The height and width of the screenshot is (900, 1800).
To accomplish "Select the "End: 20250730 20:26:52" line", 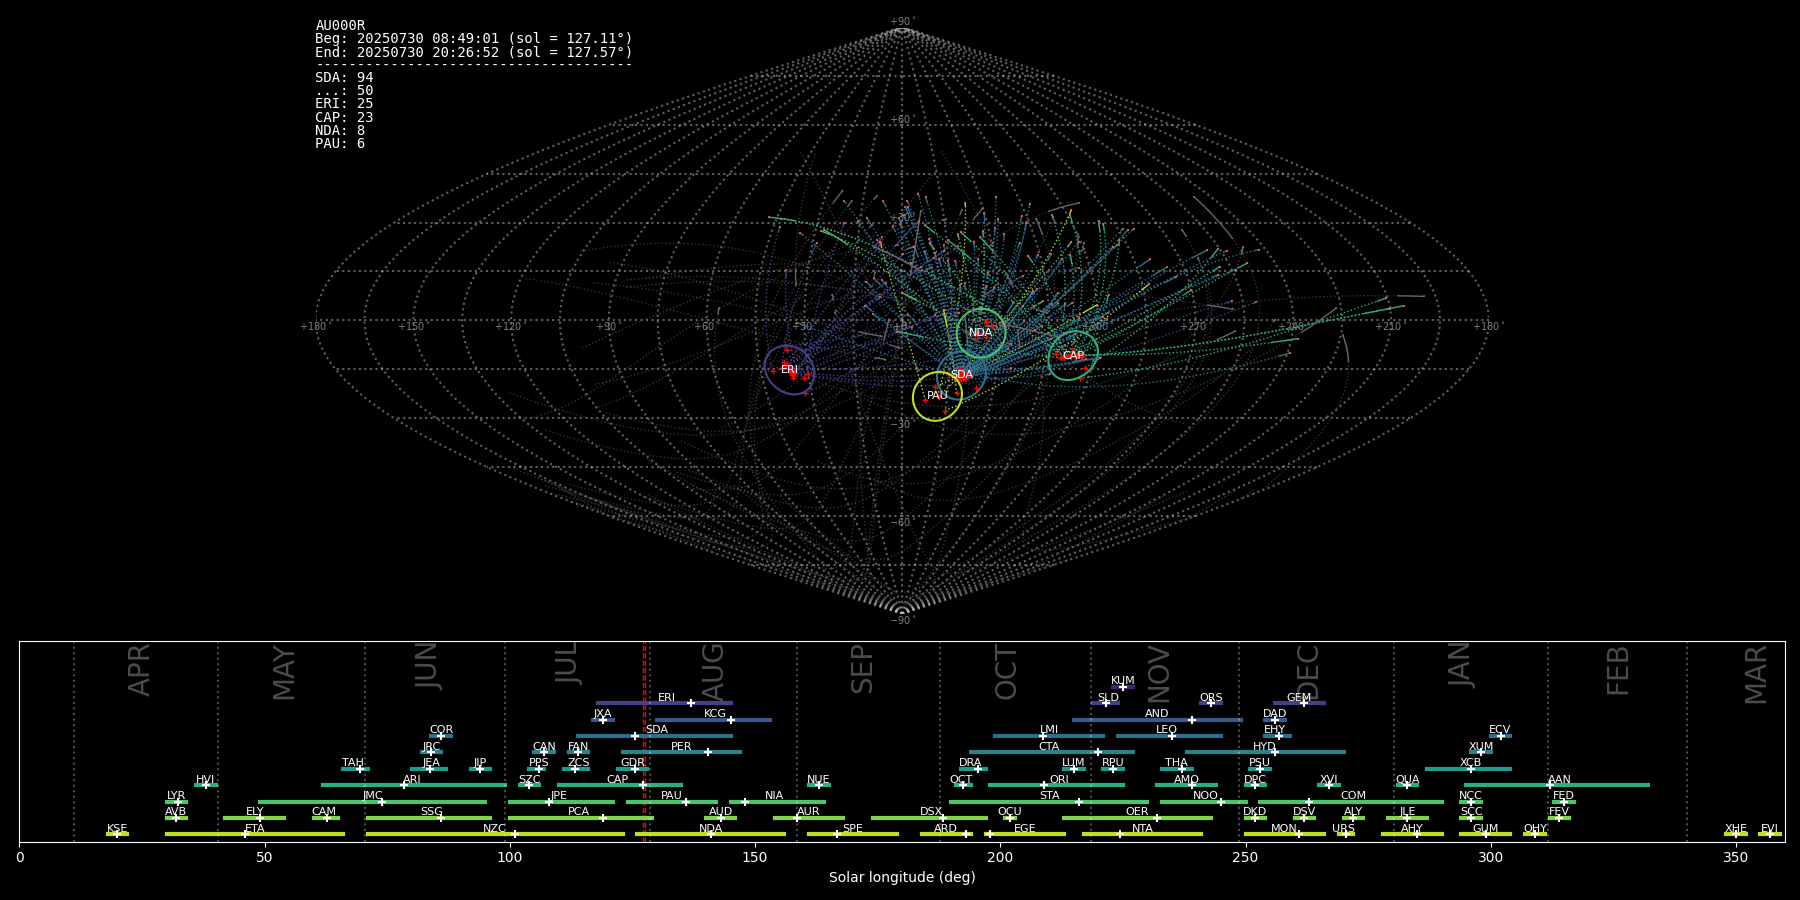I will pos(474,52).
